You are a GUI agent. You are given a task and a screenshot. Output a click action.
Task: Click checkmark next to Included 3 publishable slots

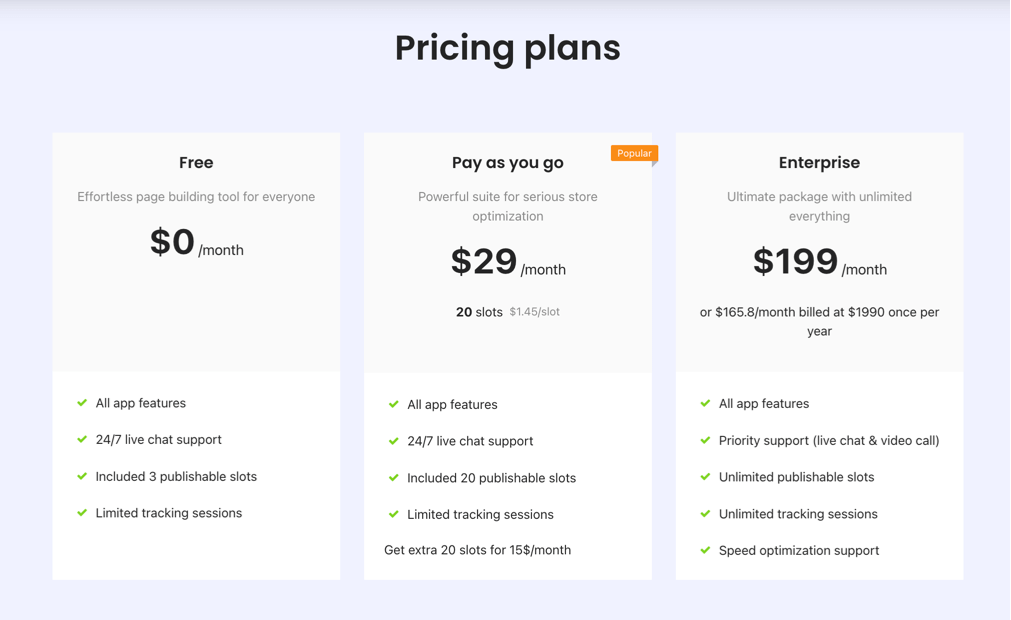pyautogui.click(x=82, y=476)
